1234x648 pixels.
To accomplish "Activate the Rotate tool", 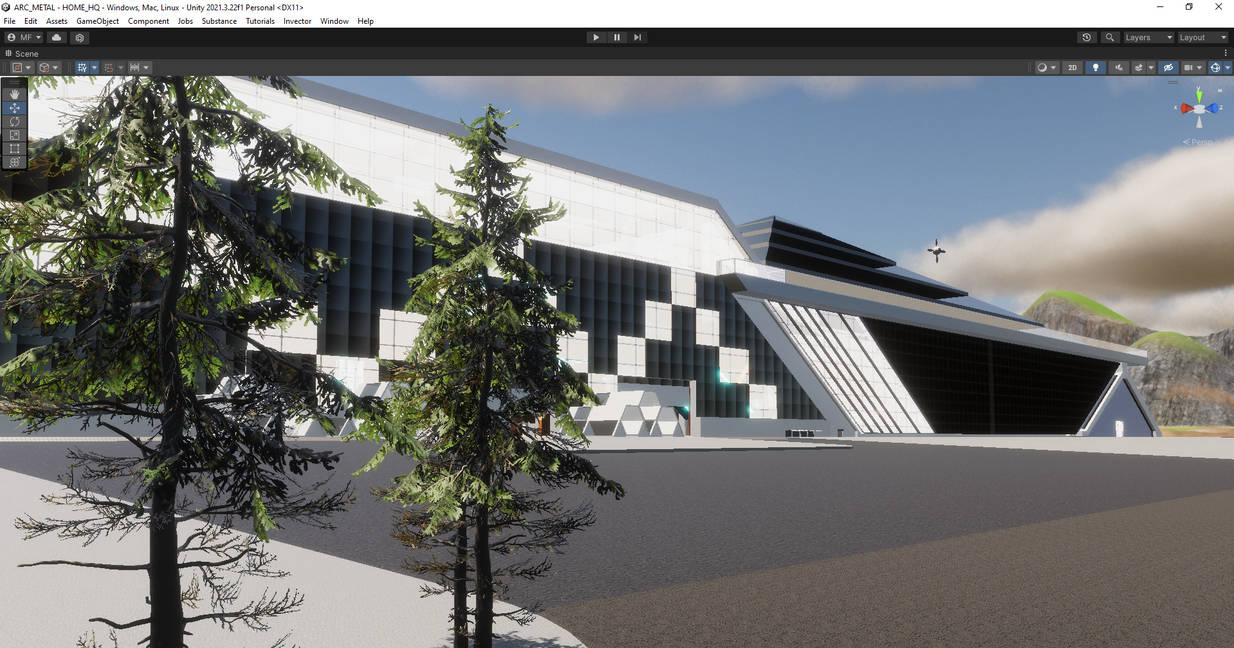I will coord(14,121).
